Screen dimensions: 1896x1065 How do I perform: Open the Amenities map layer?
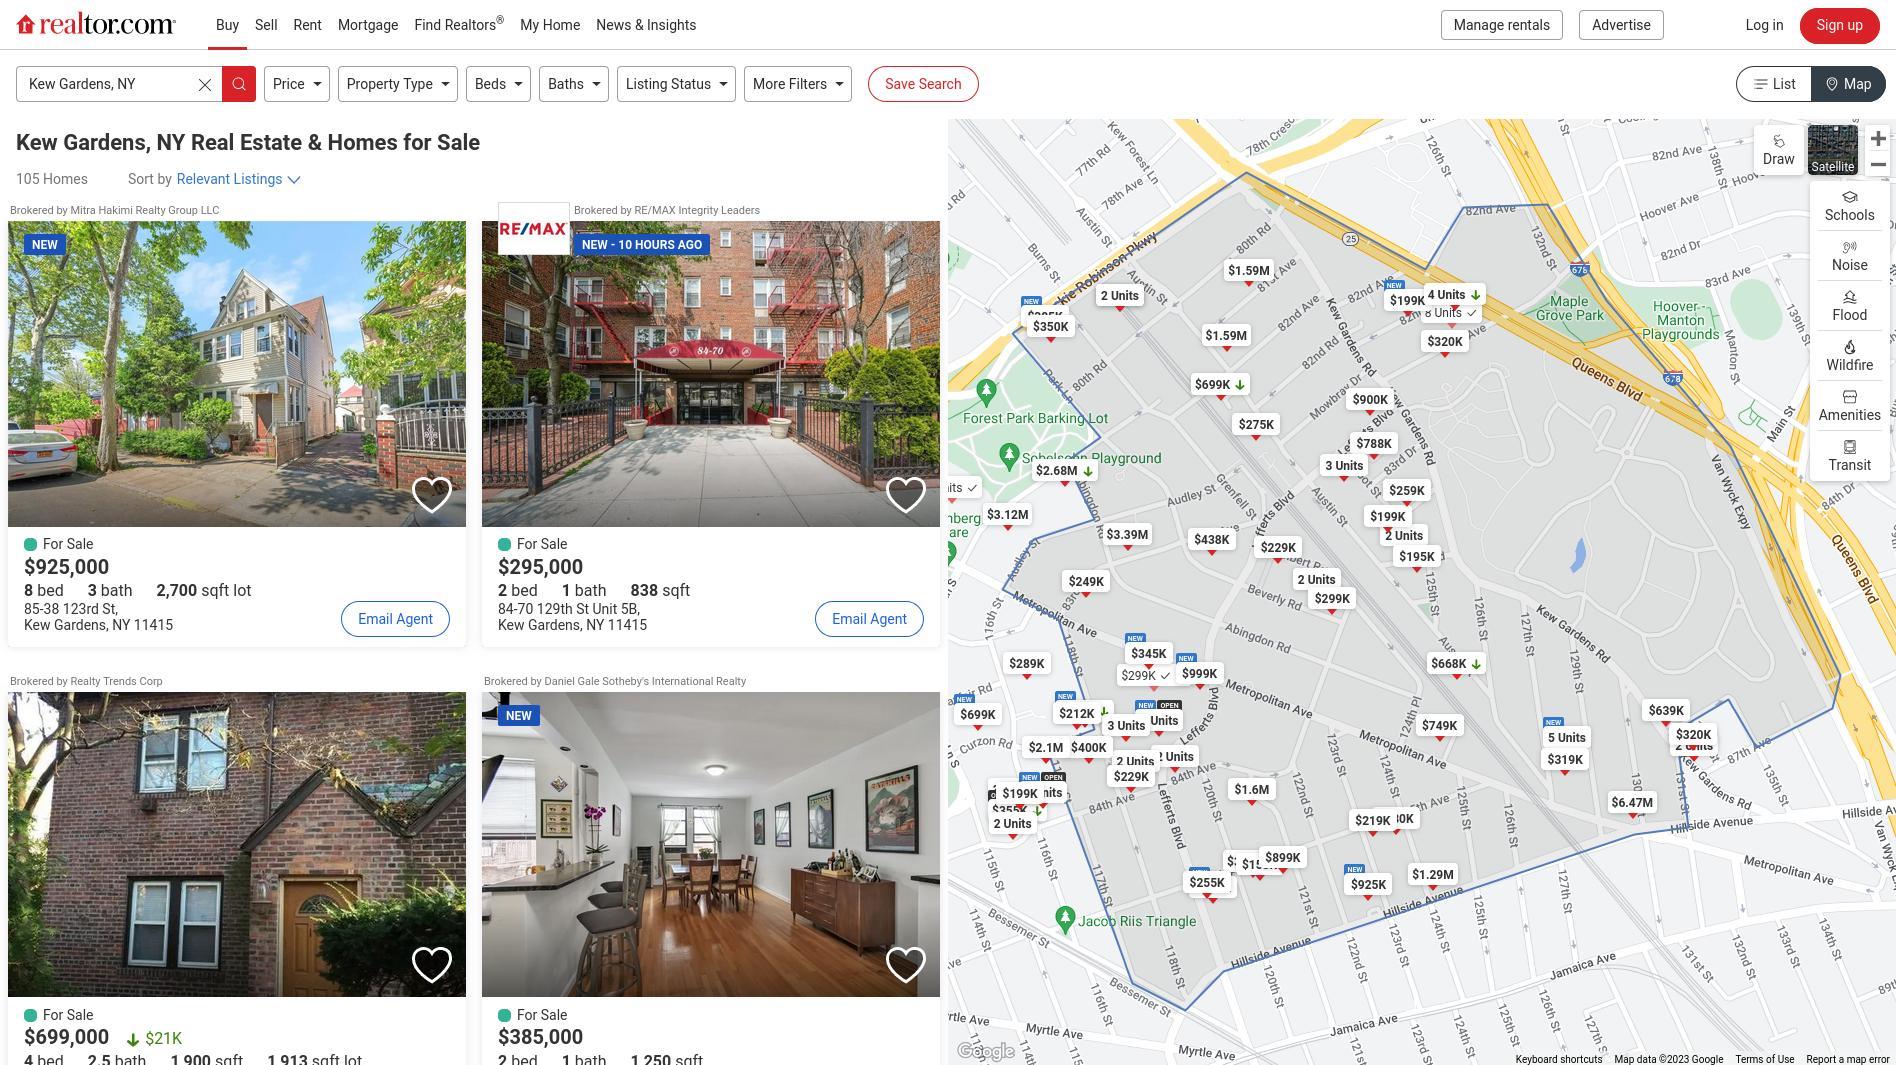pyautogui.click(x=1849, y=405)
